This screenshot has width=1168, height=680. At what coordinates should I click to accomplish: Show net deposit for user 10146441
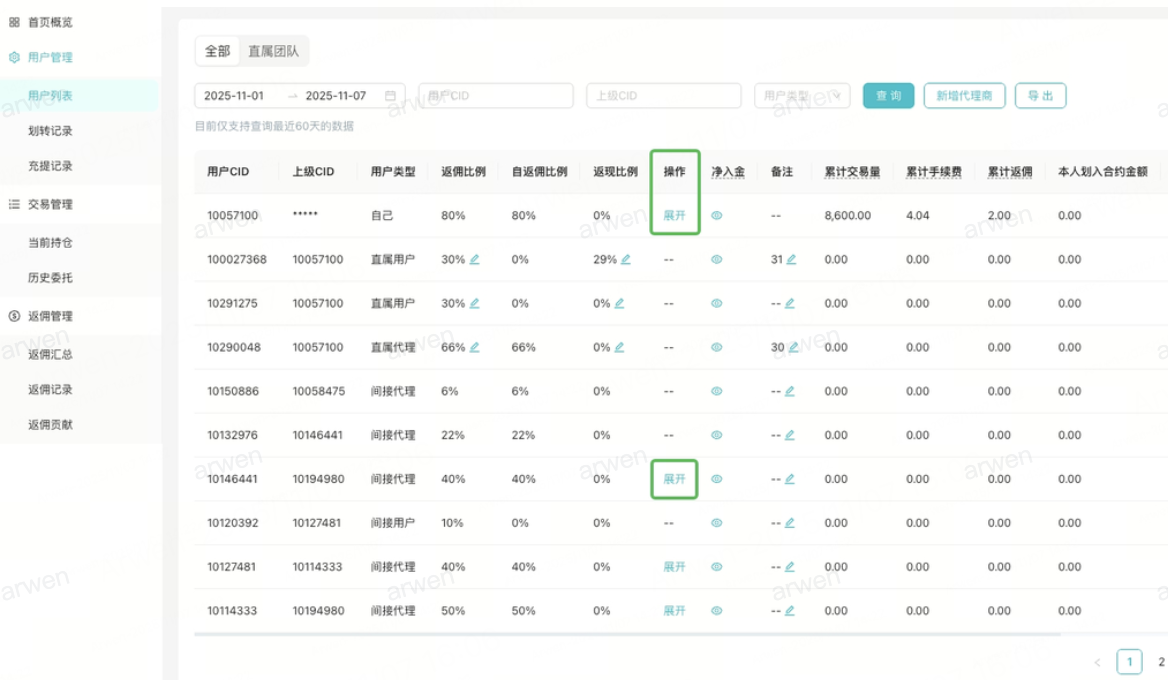point(717,479)
